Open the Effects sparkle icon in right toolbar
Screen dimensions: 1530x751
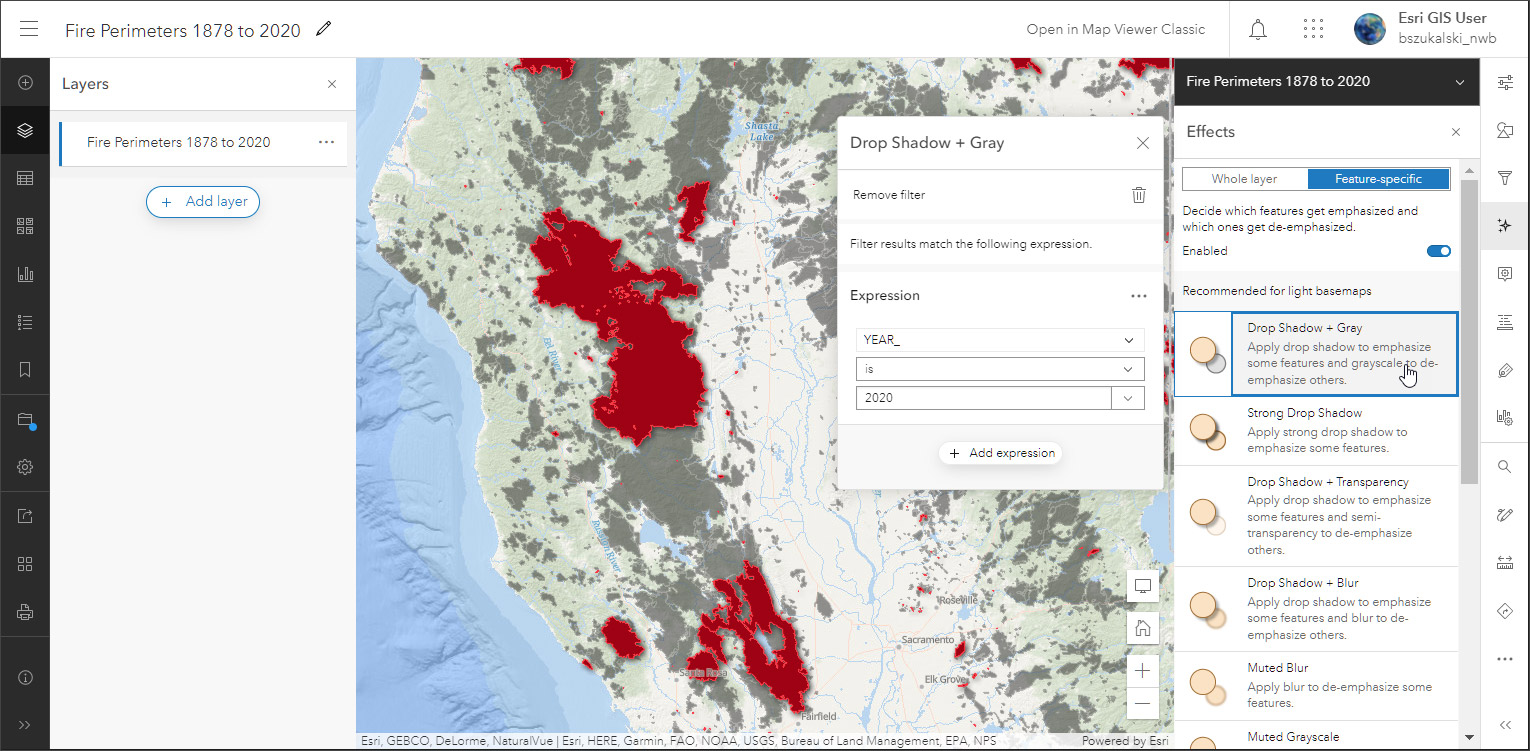1505,226
